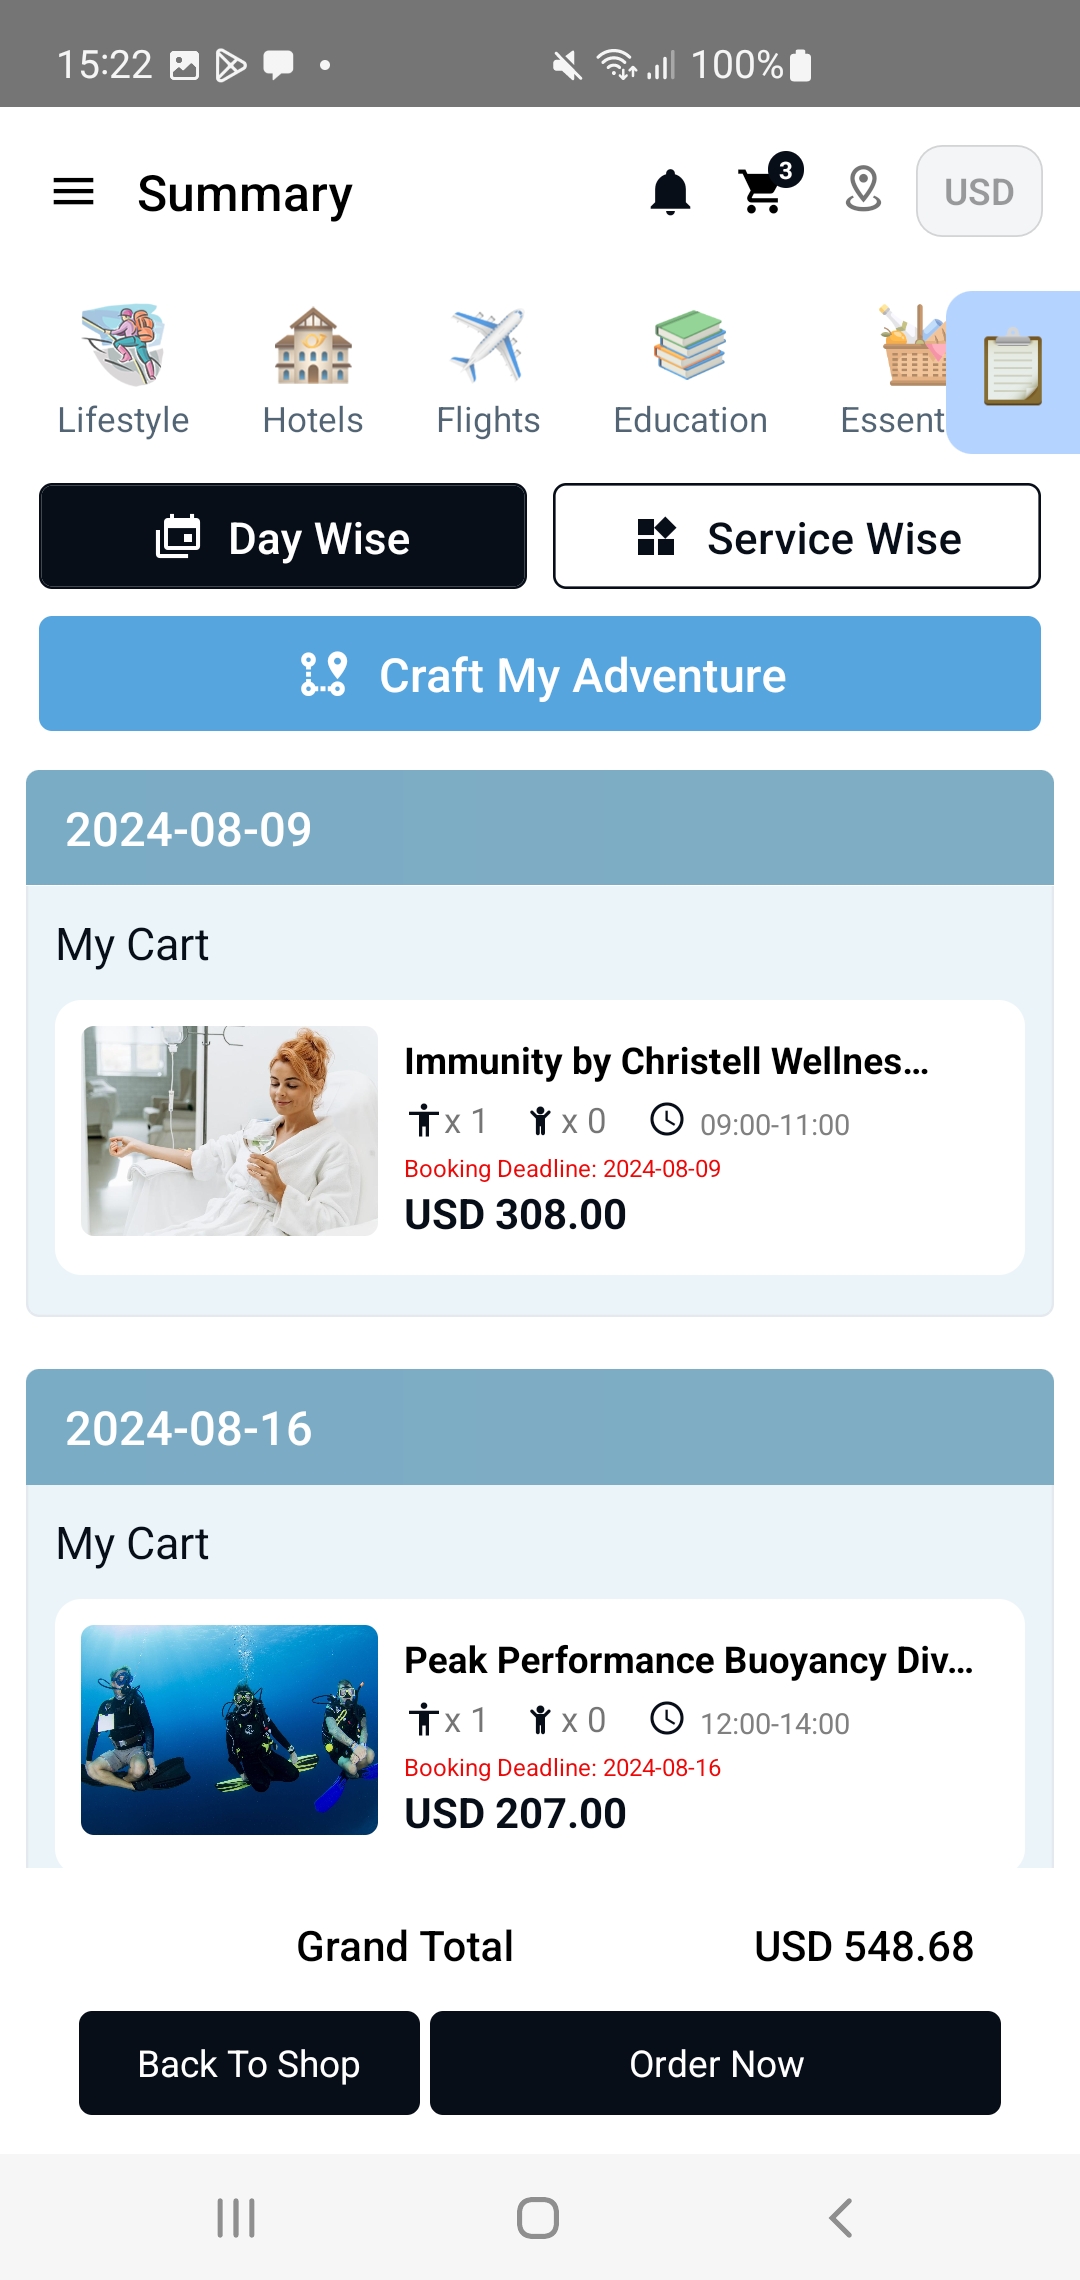Image resolution: width=1080 pixels, height=2280 pixels.
Task: Switch to Service Wise view
Action: 797,537
